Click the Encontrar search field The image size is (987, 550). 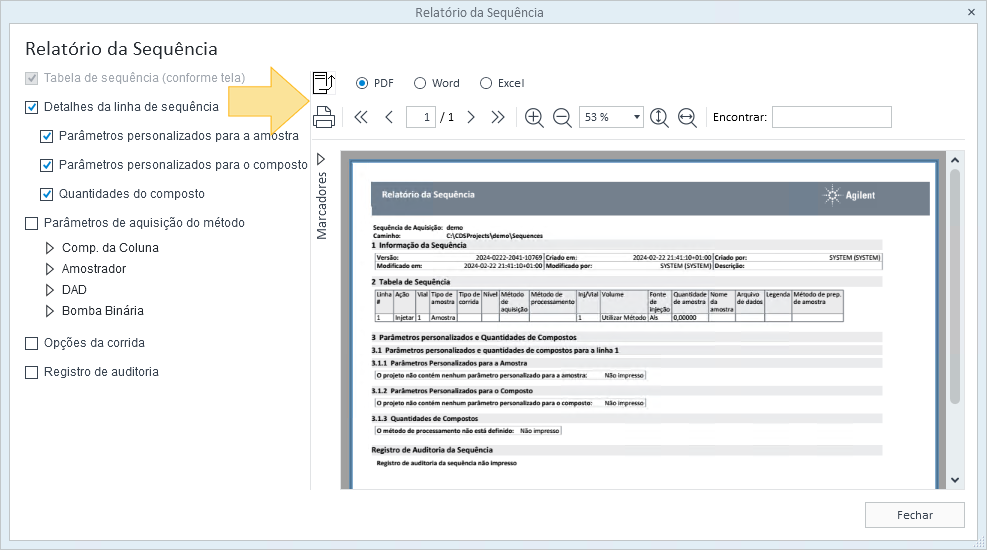point(832,117)
